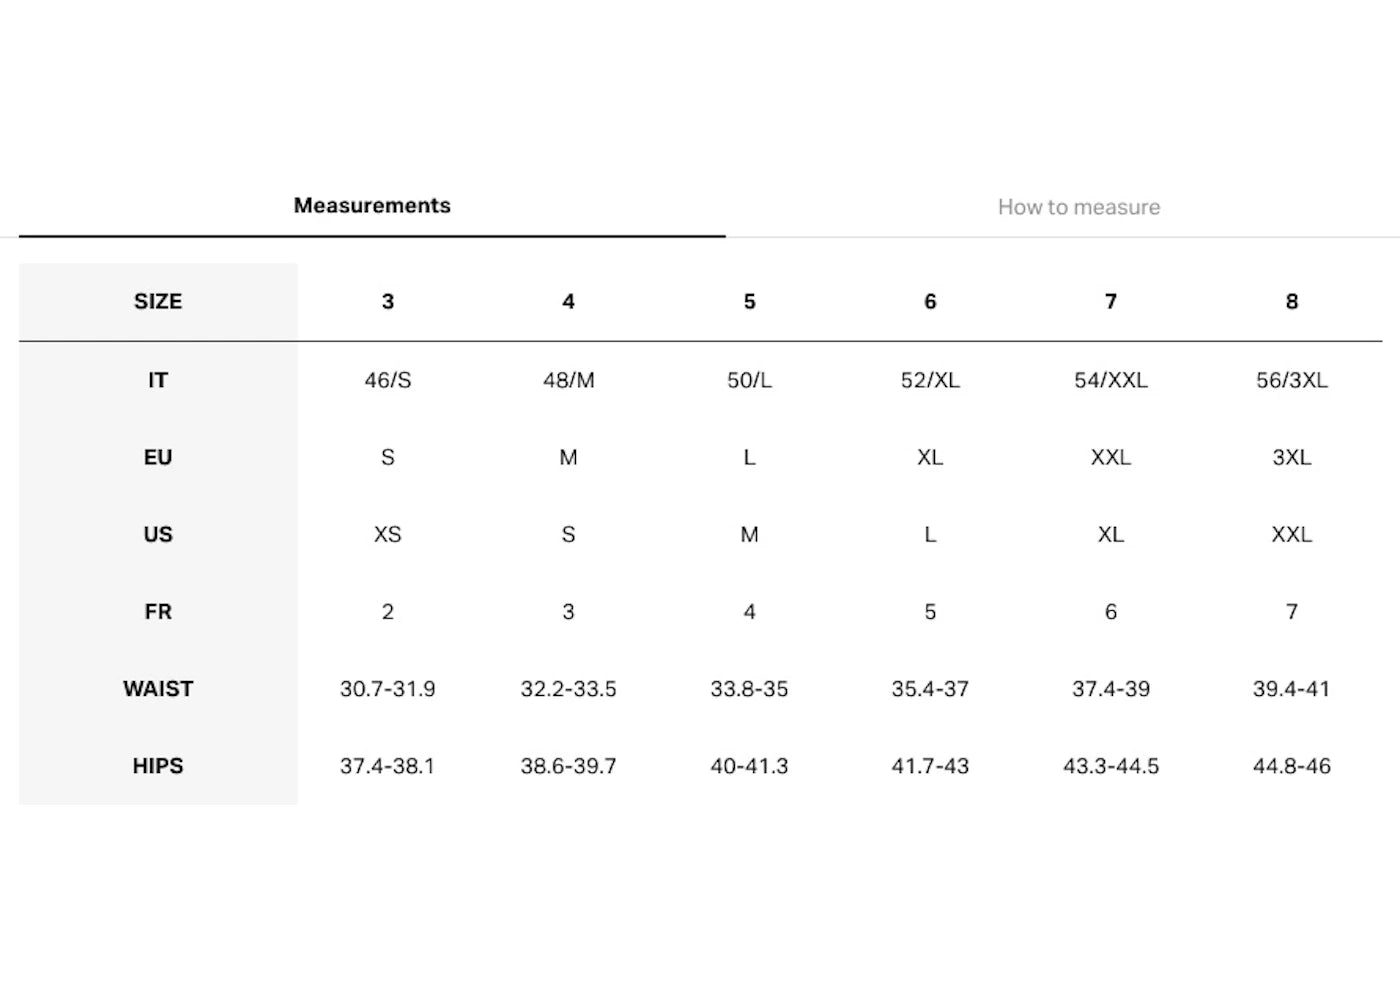Click waist value 30.7-31.9
The width and height of the screenshot is (1400, 1000).
tap(388, 689)
